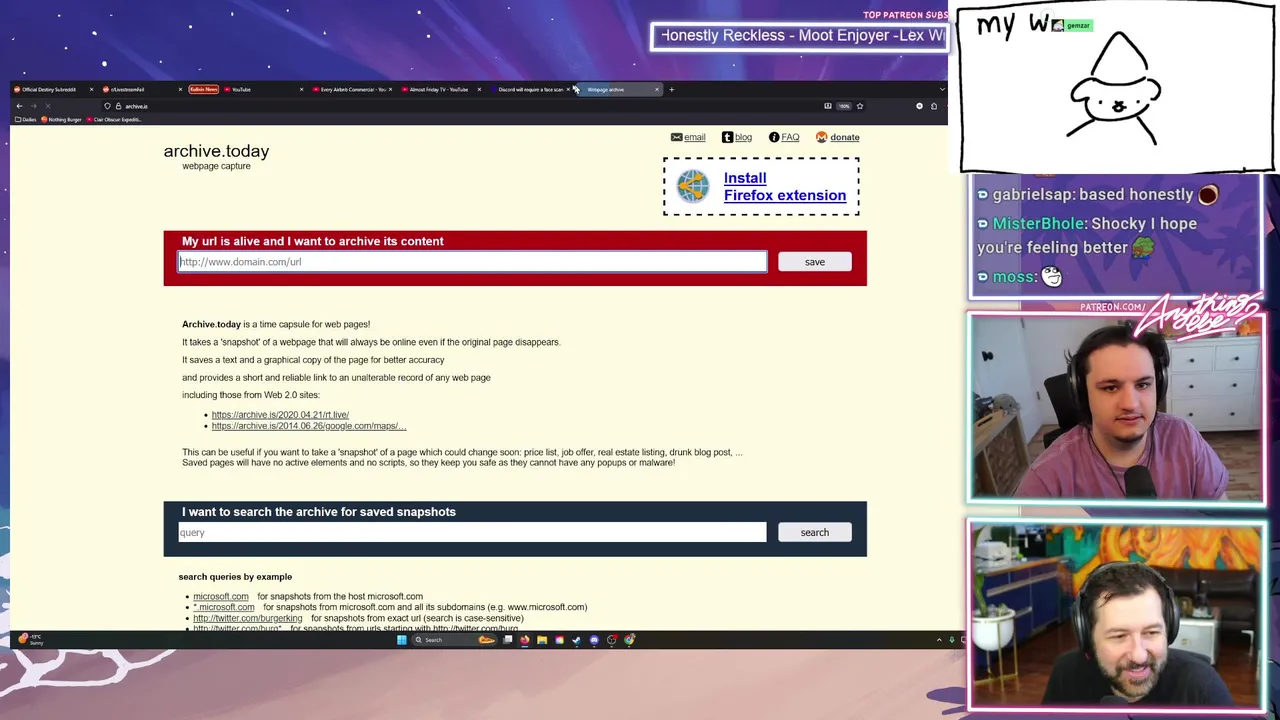Open the archive.is rt.live example link
1280x720 pixels.
click(x=280, y=414)
